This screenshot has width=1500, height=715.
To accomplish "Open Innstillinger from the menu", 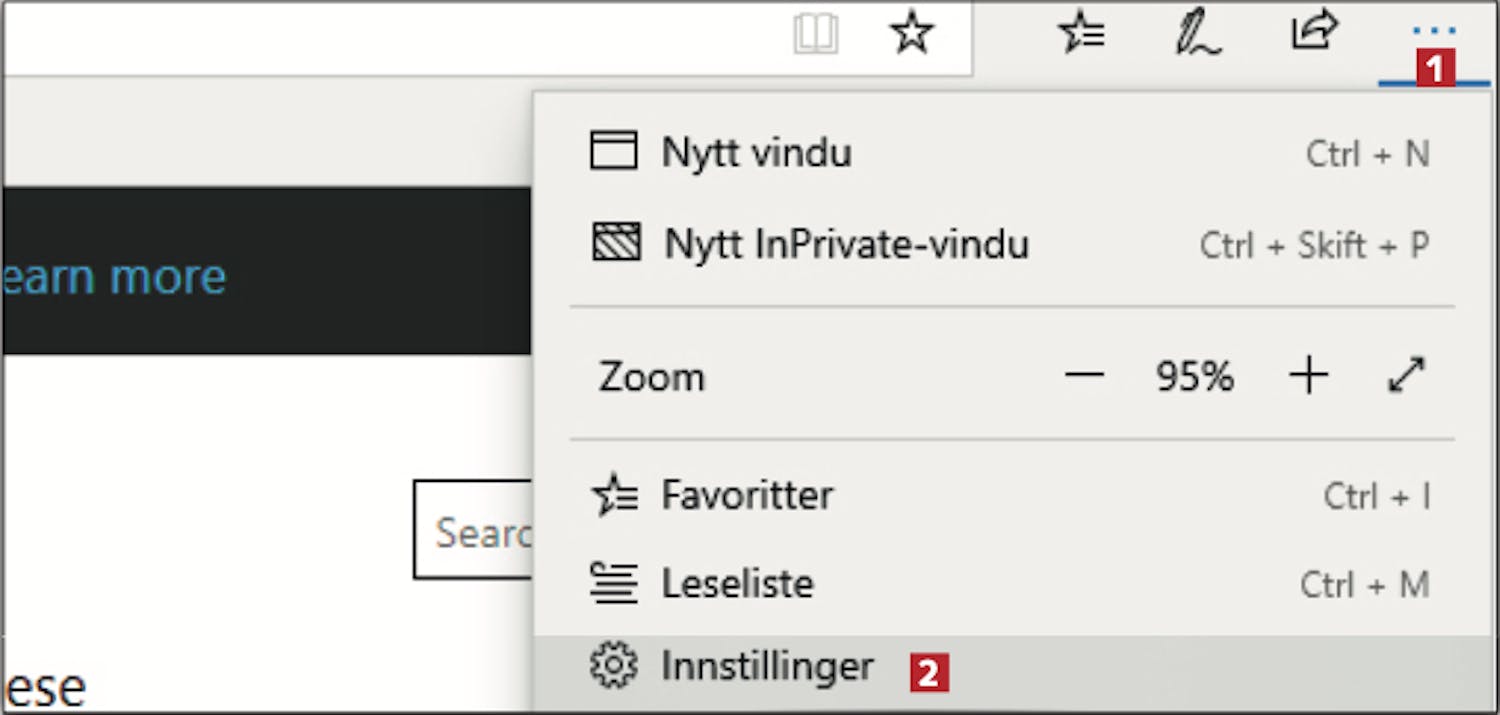I will (x=1012, y=667).
